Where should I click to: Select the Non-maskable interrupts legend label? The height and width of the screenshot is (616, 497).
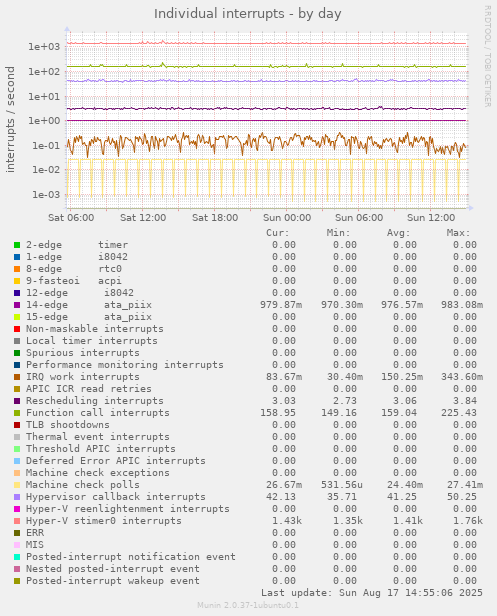click(95, 329)
